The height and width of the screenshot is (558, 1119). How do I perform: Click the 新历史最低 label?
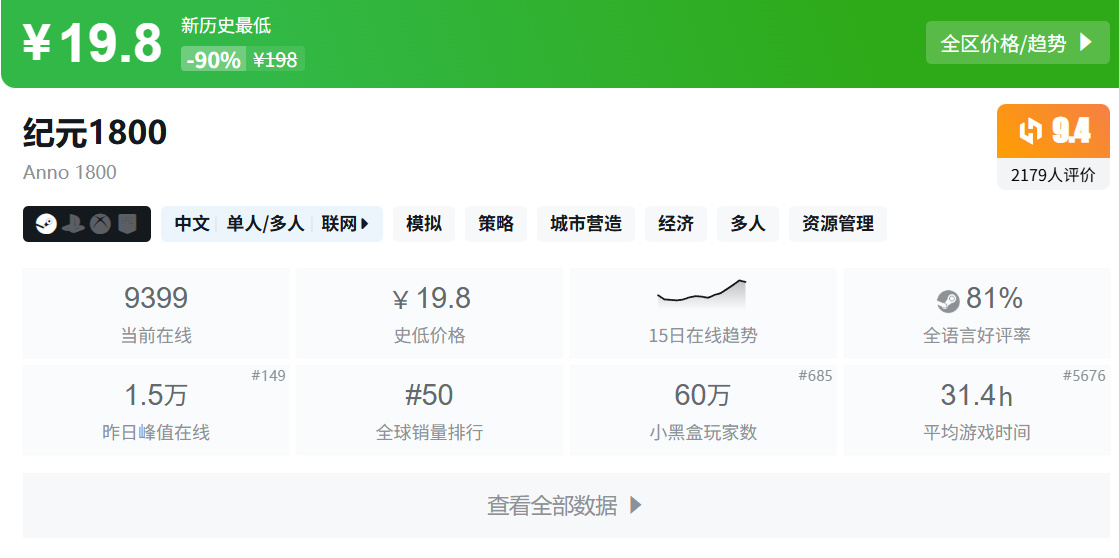pyautogui.click(x=226, y=26)
